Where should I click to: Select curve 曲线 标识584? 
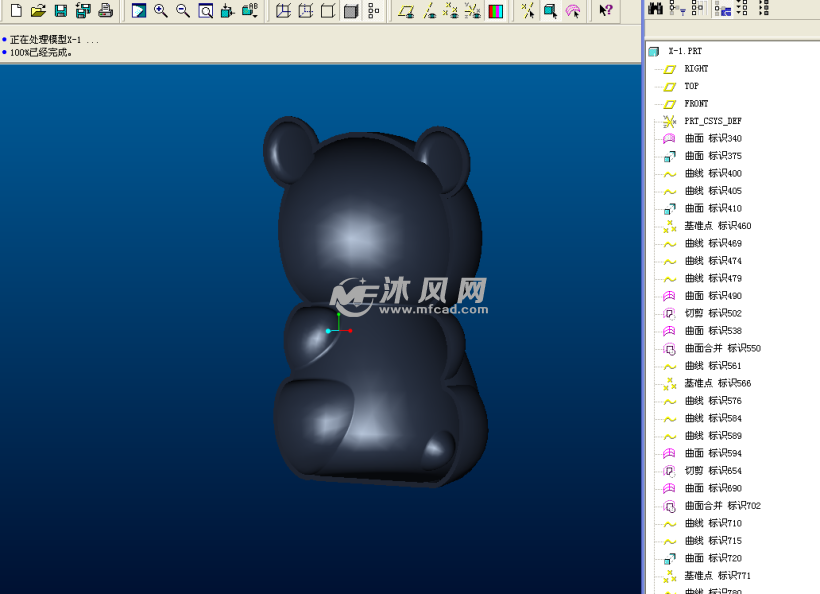click(713, 418)
